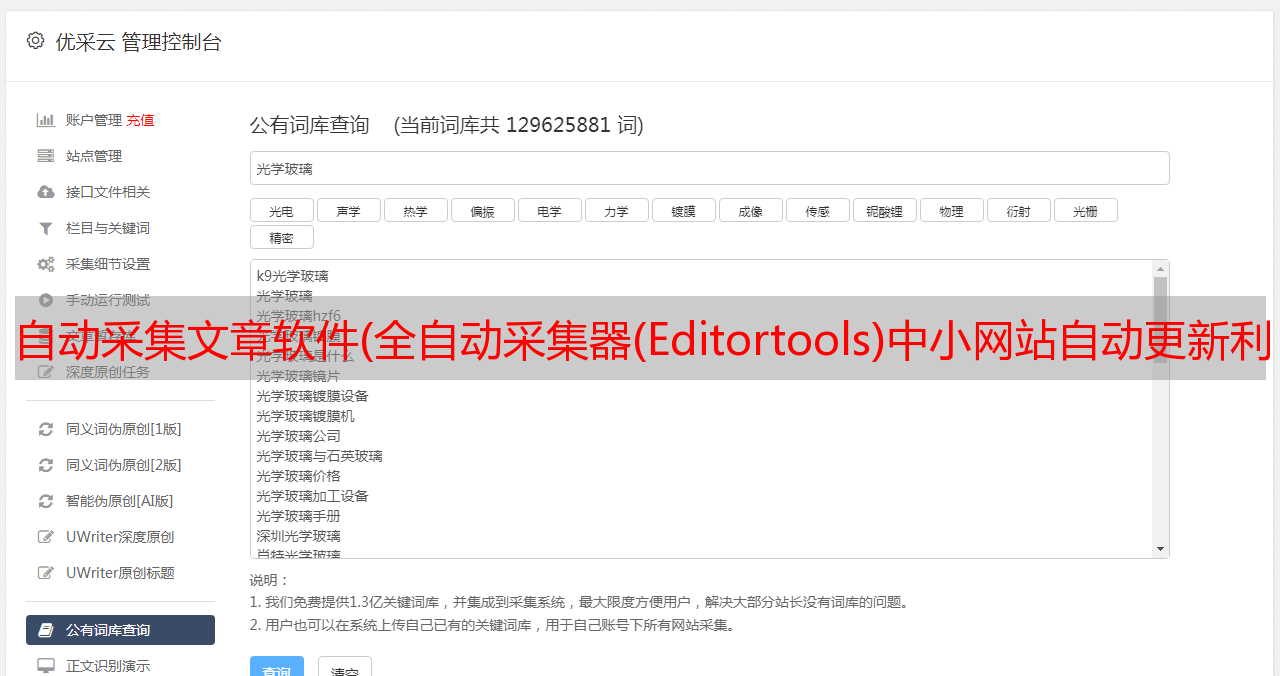Select the 铌酸锂 tag button
Image resolution: width=1280 pixels, height=676 pixels.
coord(884,211)
